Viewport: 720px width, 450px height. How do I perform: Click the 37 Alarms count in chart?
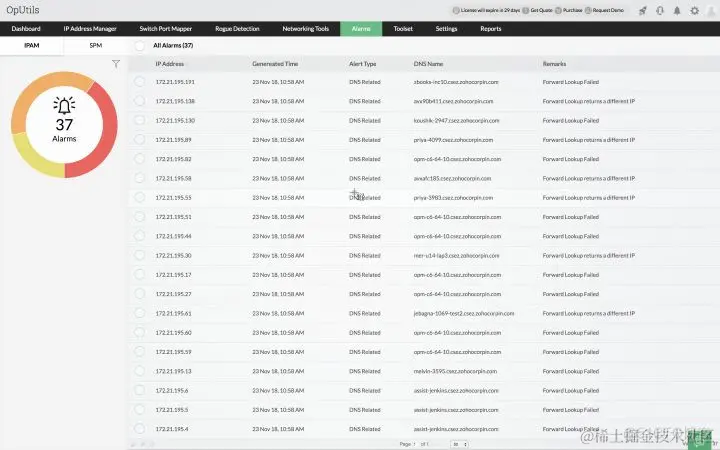click(64, 130)
